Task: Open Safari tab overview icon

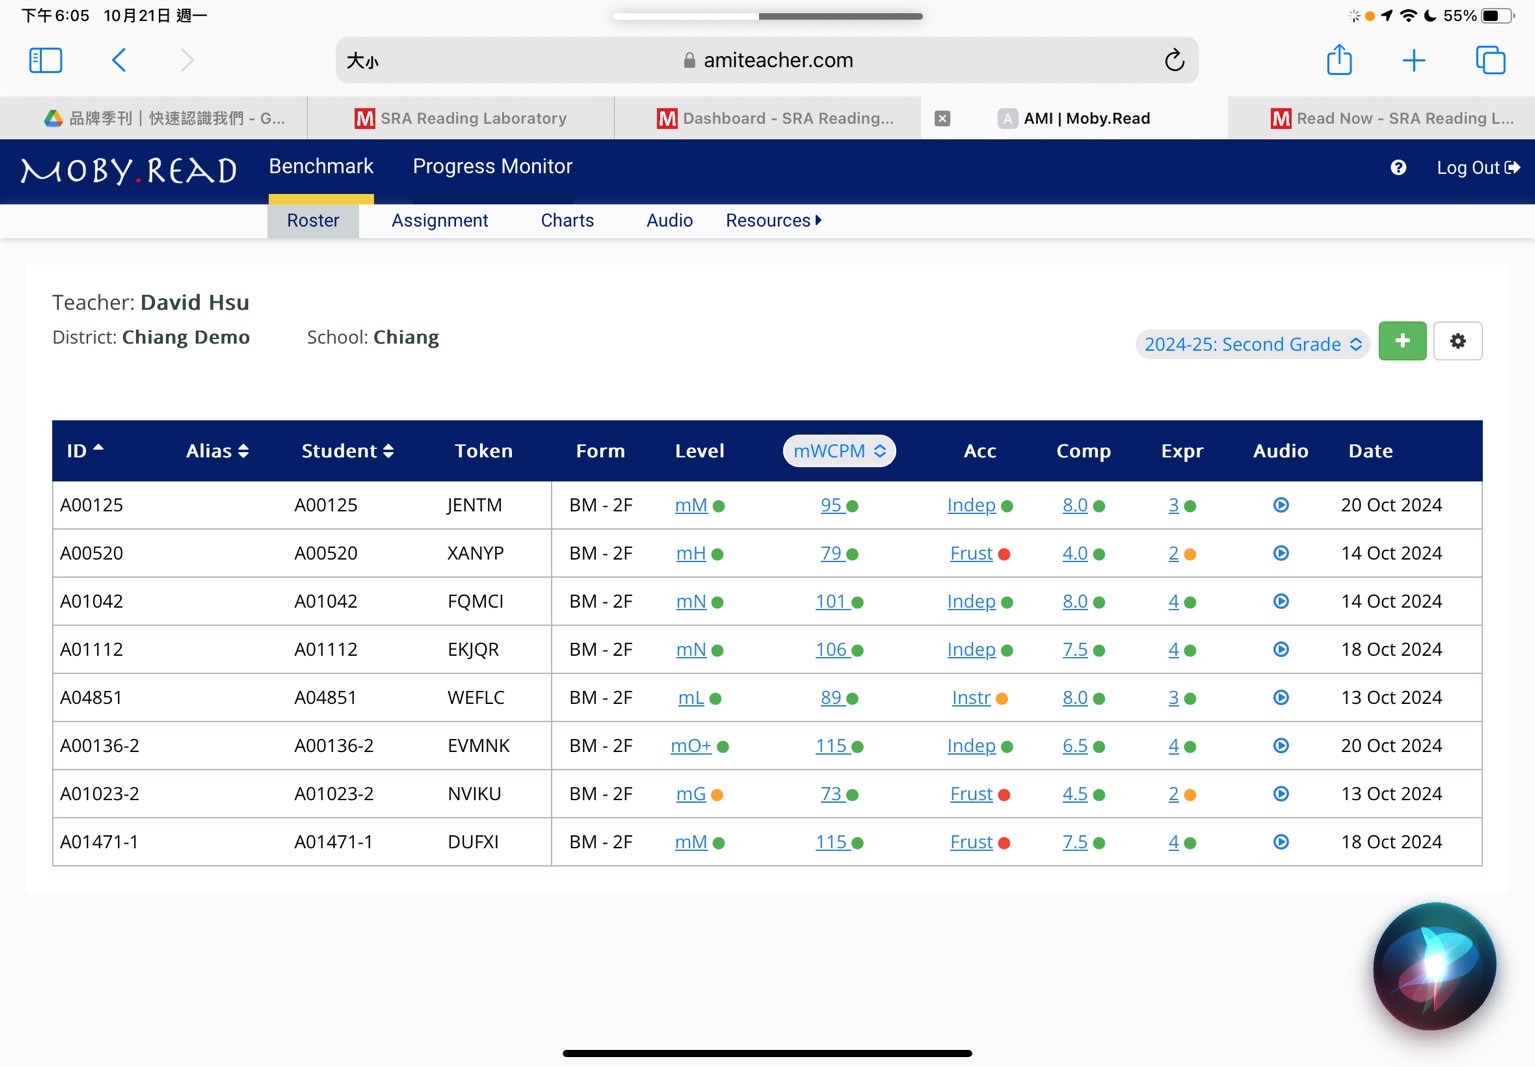Action: pyautogui.click(x=1490, y=60)
